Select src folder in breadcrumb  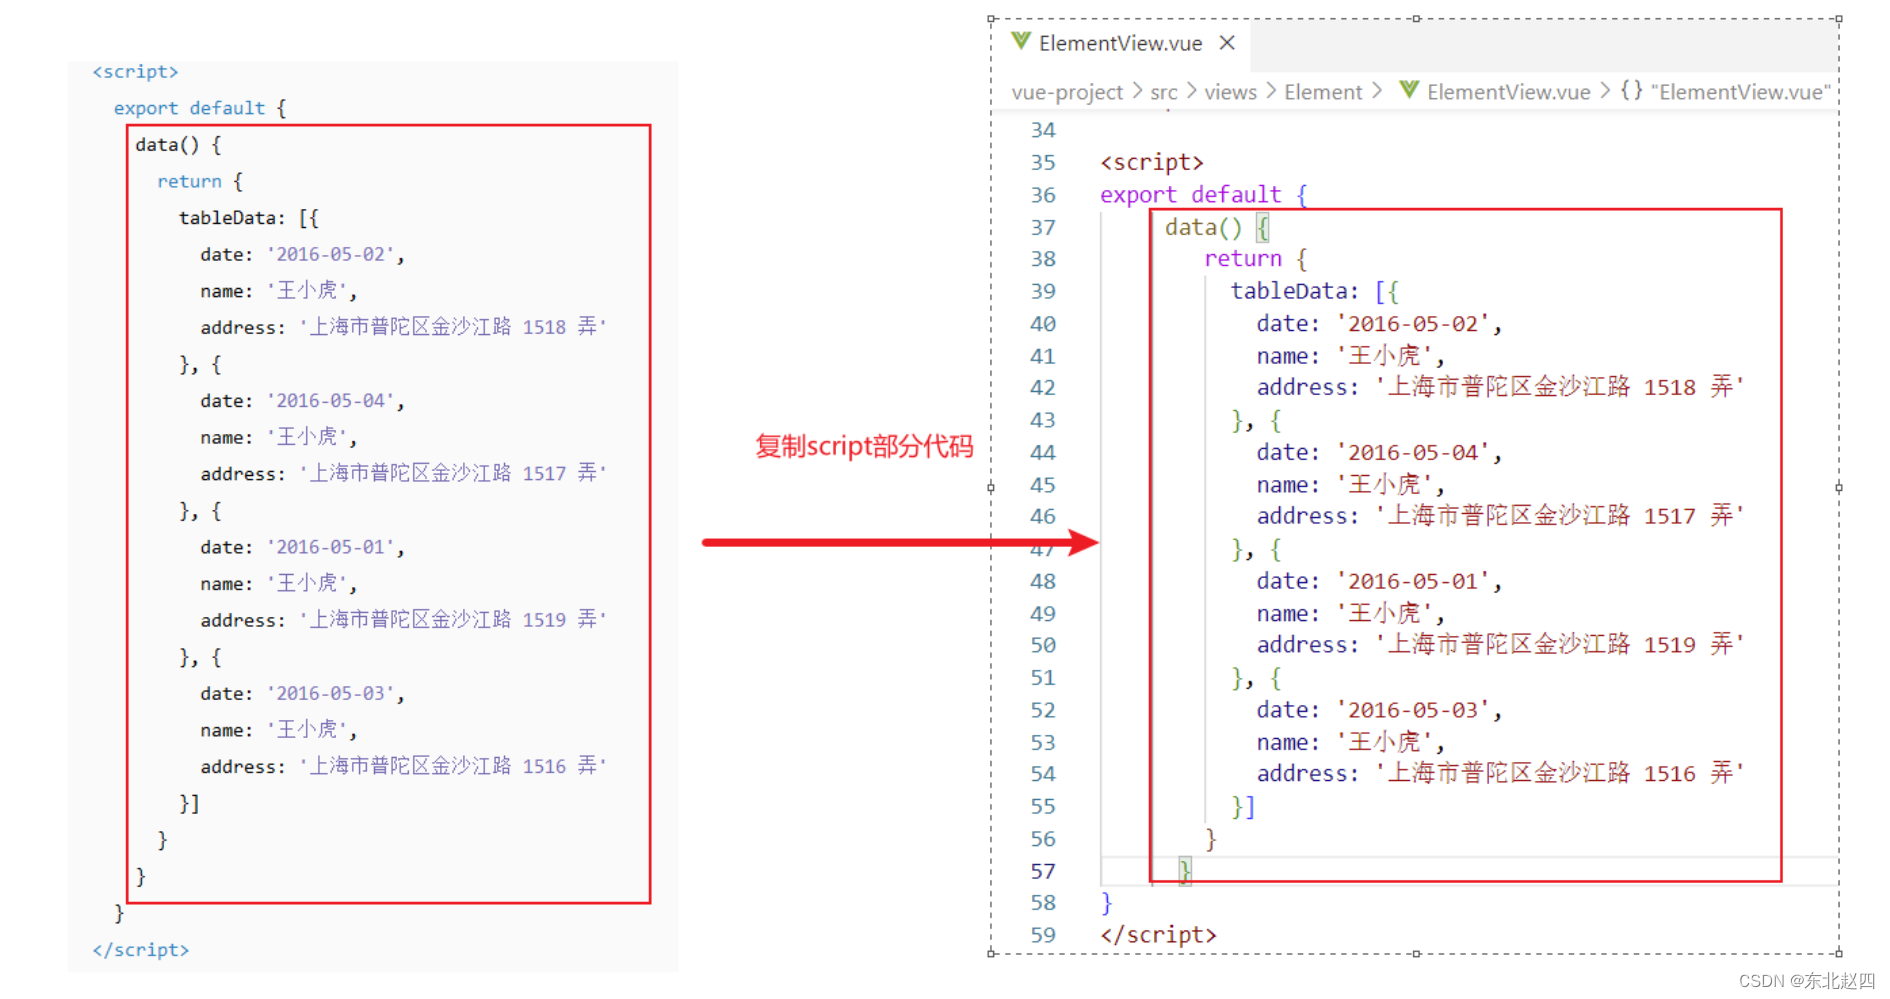[1163, 92]
